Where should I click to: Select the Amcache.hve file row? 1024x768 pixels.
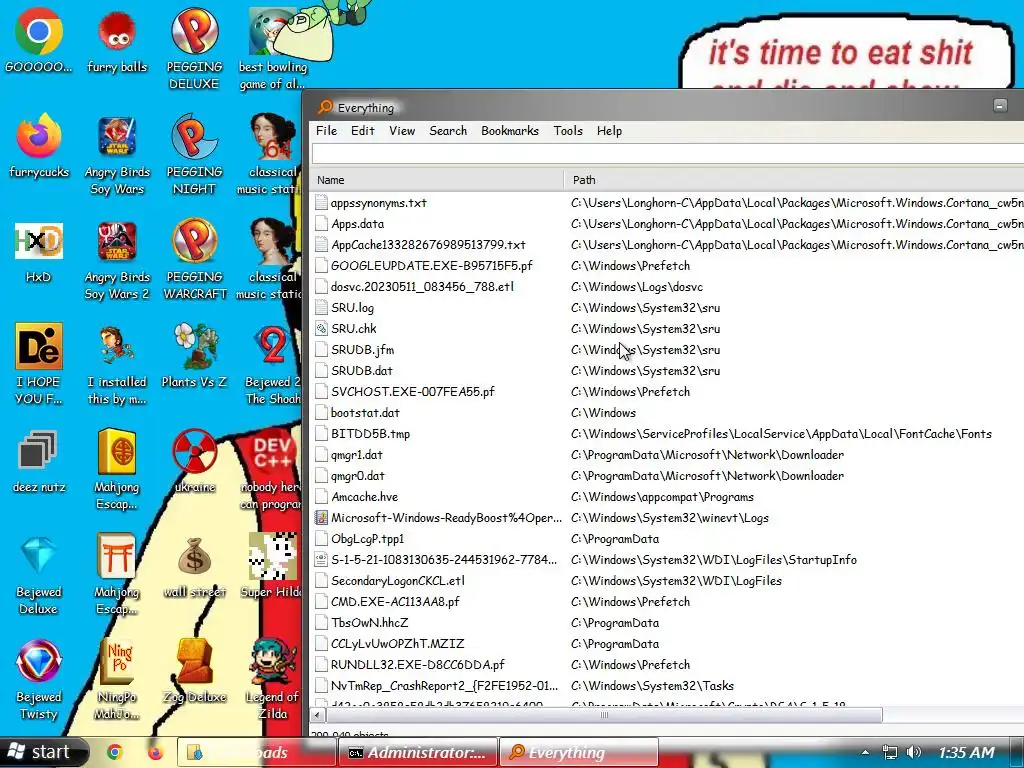pos(667,496)
